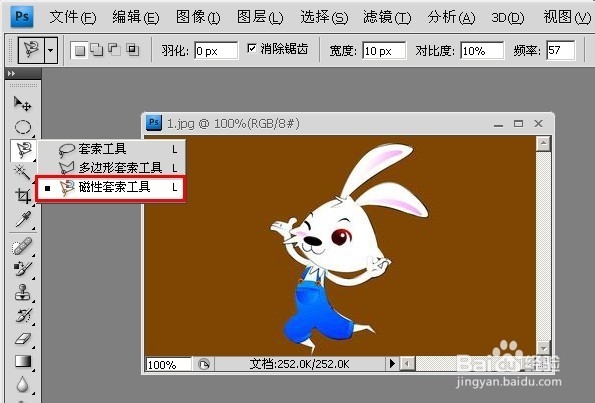
Task: Choose Intersect with Selection mode icon
Action: pyautogui.click(x=132, y=50)
